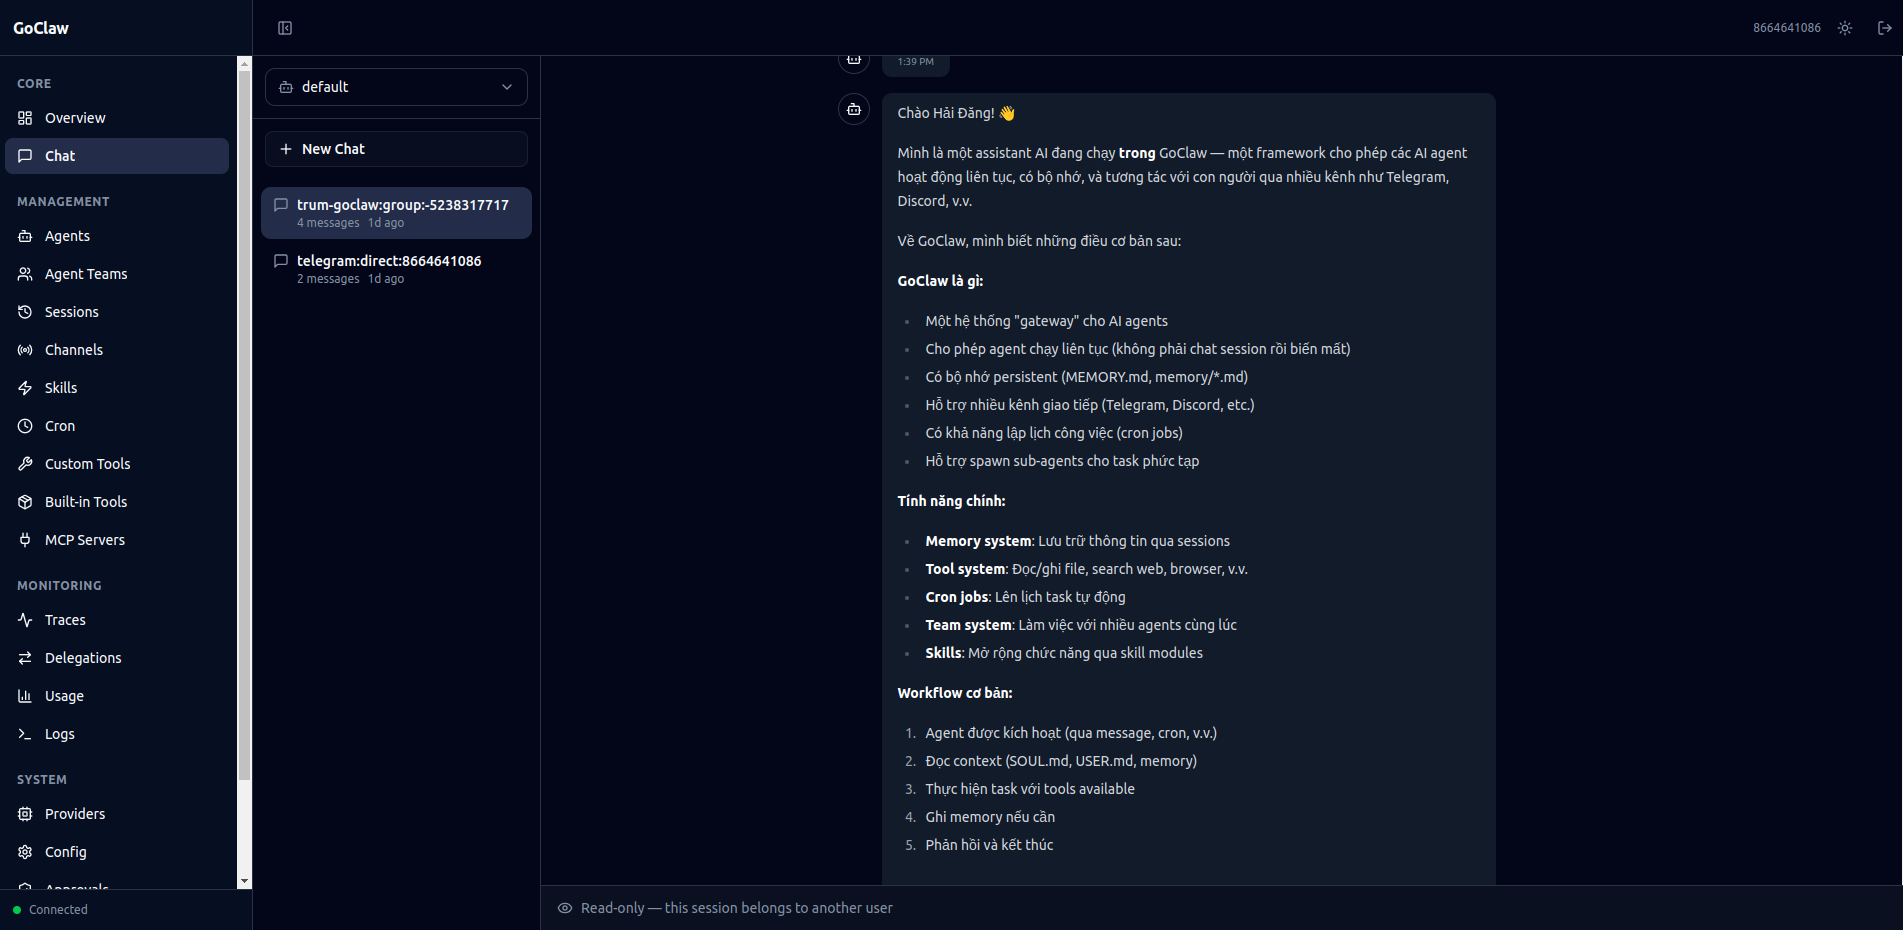Viewport: 1903px width, 930px height.
Task: Click the logout icon
Action: [x=1885, y=28]
